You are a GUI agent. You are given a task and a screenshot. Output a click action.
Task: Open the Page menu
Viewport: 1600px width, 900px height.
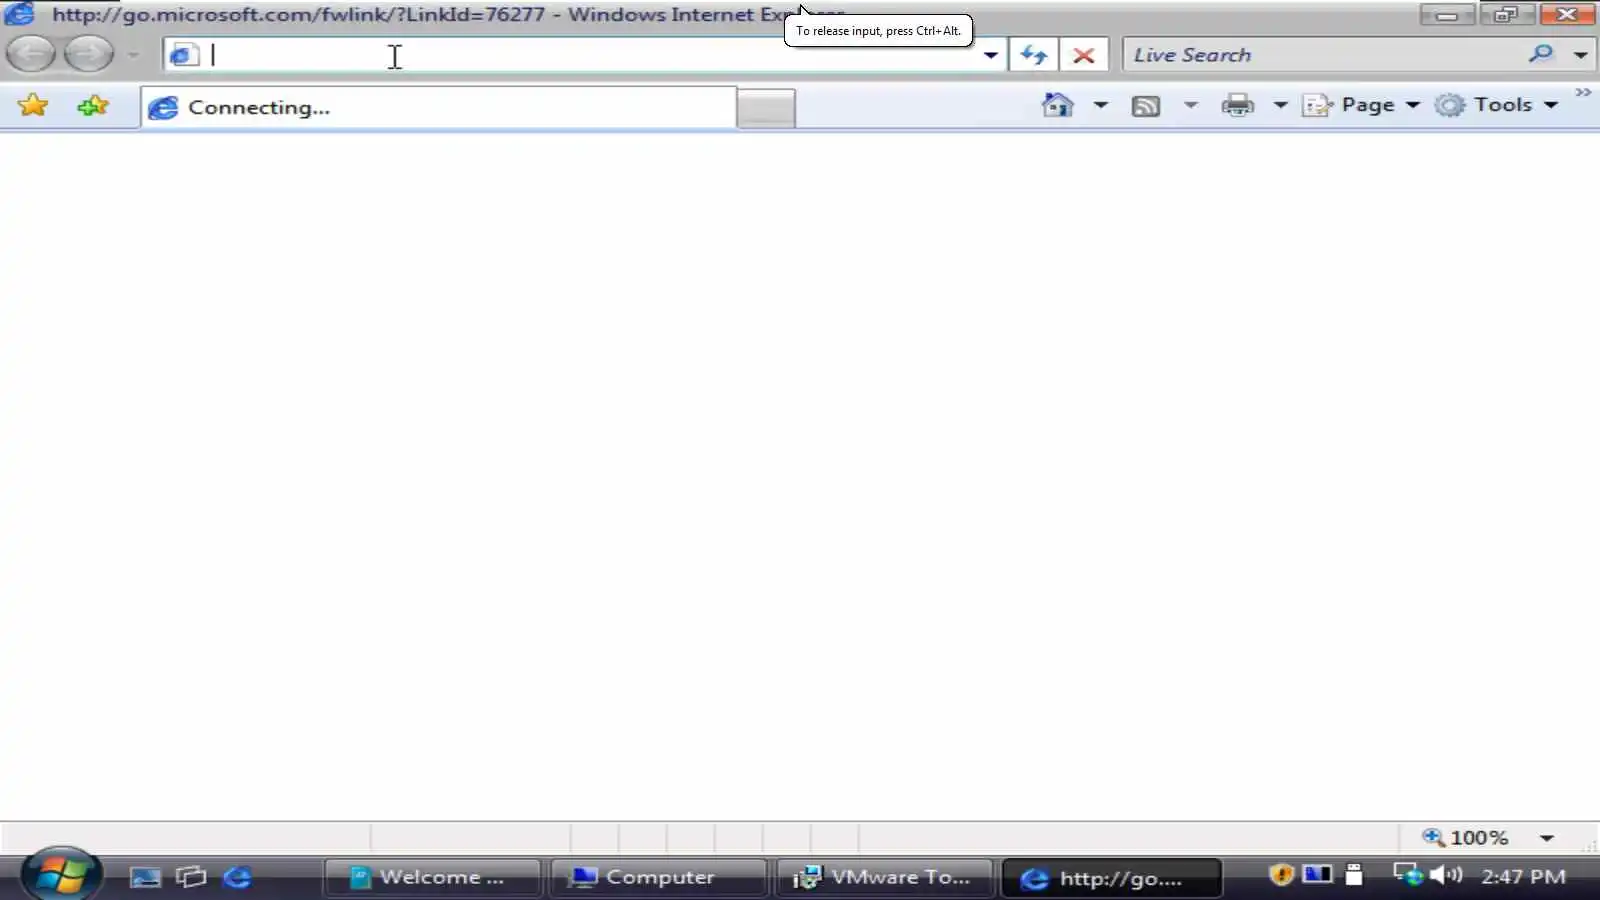pos(1361,105)
